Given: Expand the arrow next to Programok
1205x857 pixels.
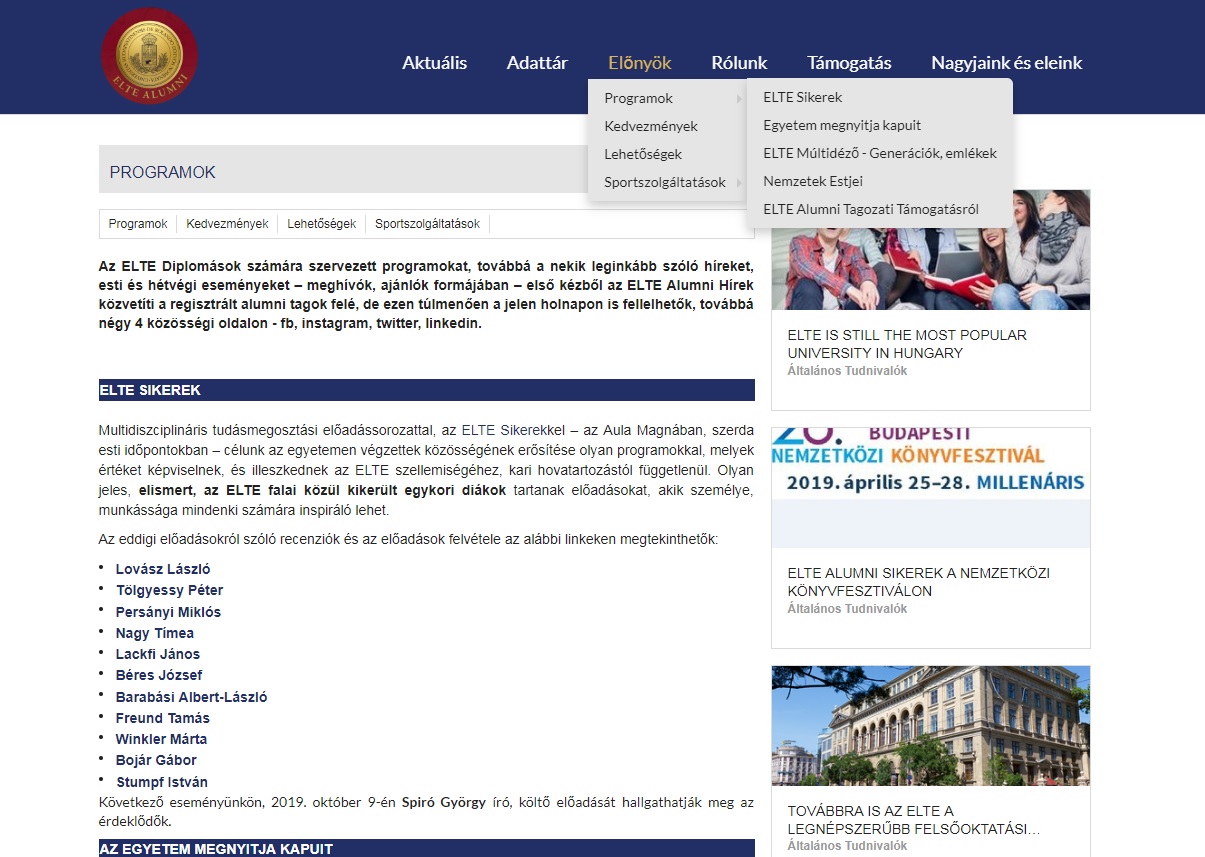Looking at the screenshot, I should (739, 98).
